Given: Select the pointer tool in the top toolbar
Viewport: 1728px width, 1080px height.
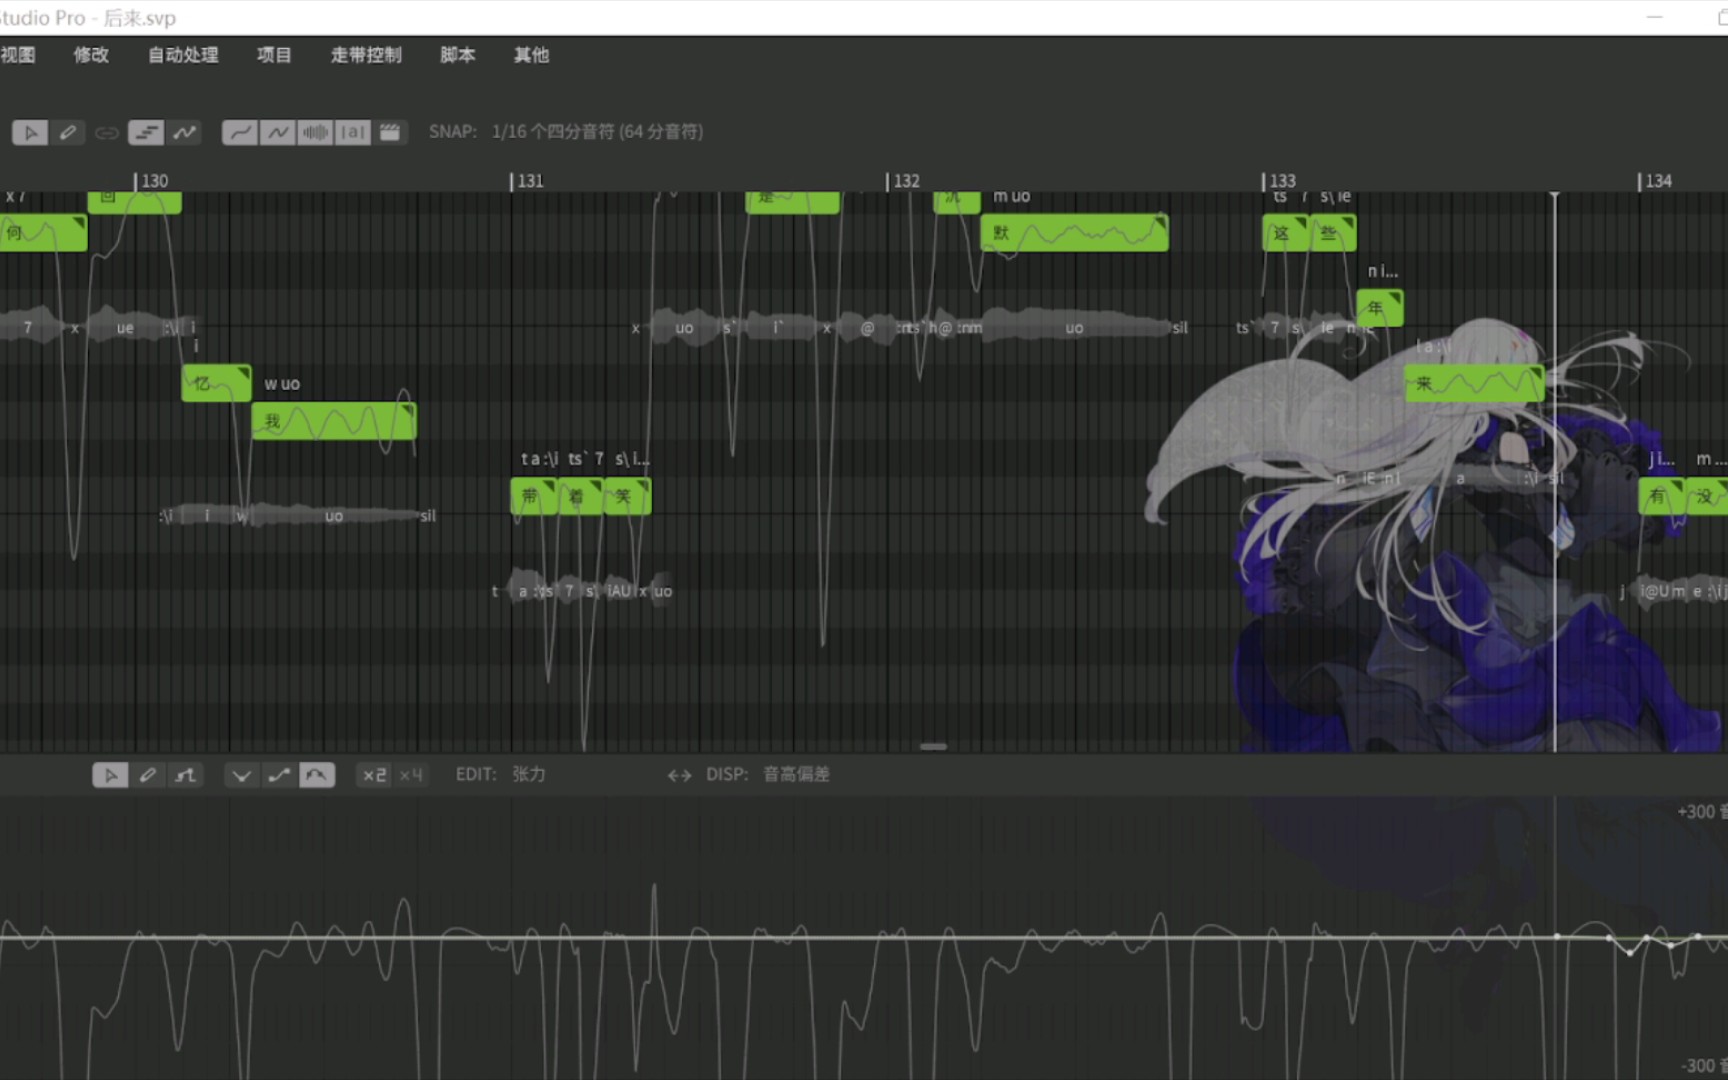Looking at the screenshot, I should click(x=30, y=132).
